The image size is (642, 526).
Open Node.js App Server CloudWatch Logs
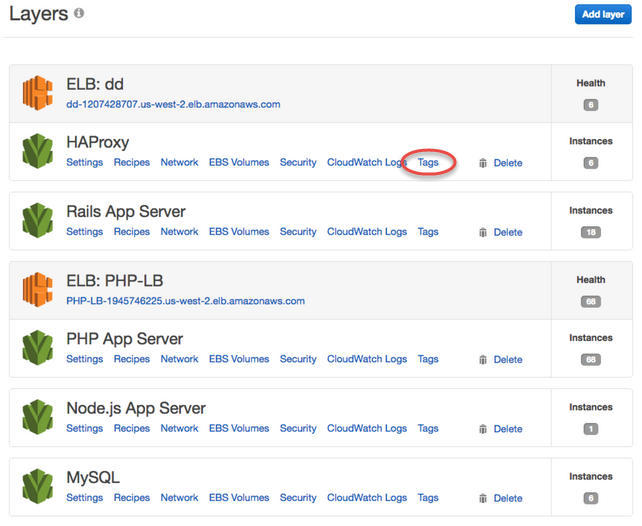367,429
